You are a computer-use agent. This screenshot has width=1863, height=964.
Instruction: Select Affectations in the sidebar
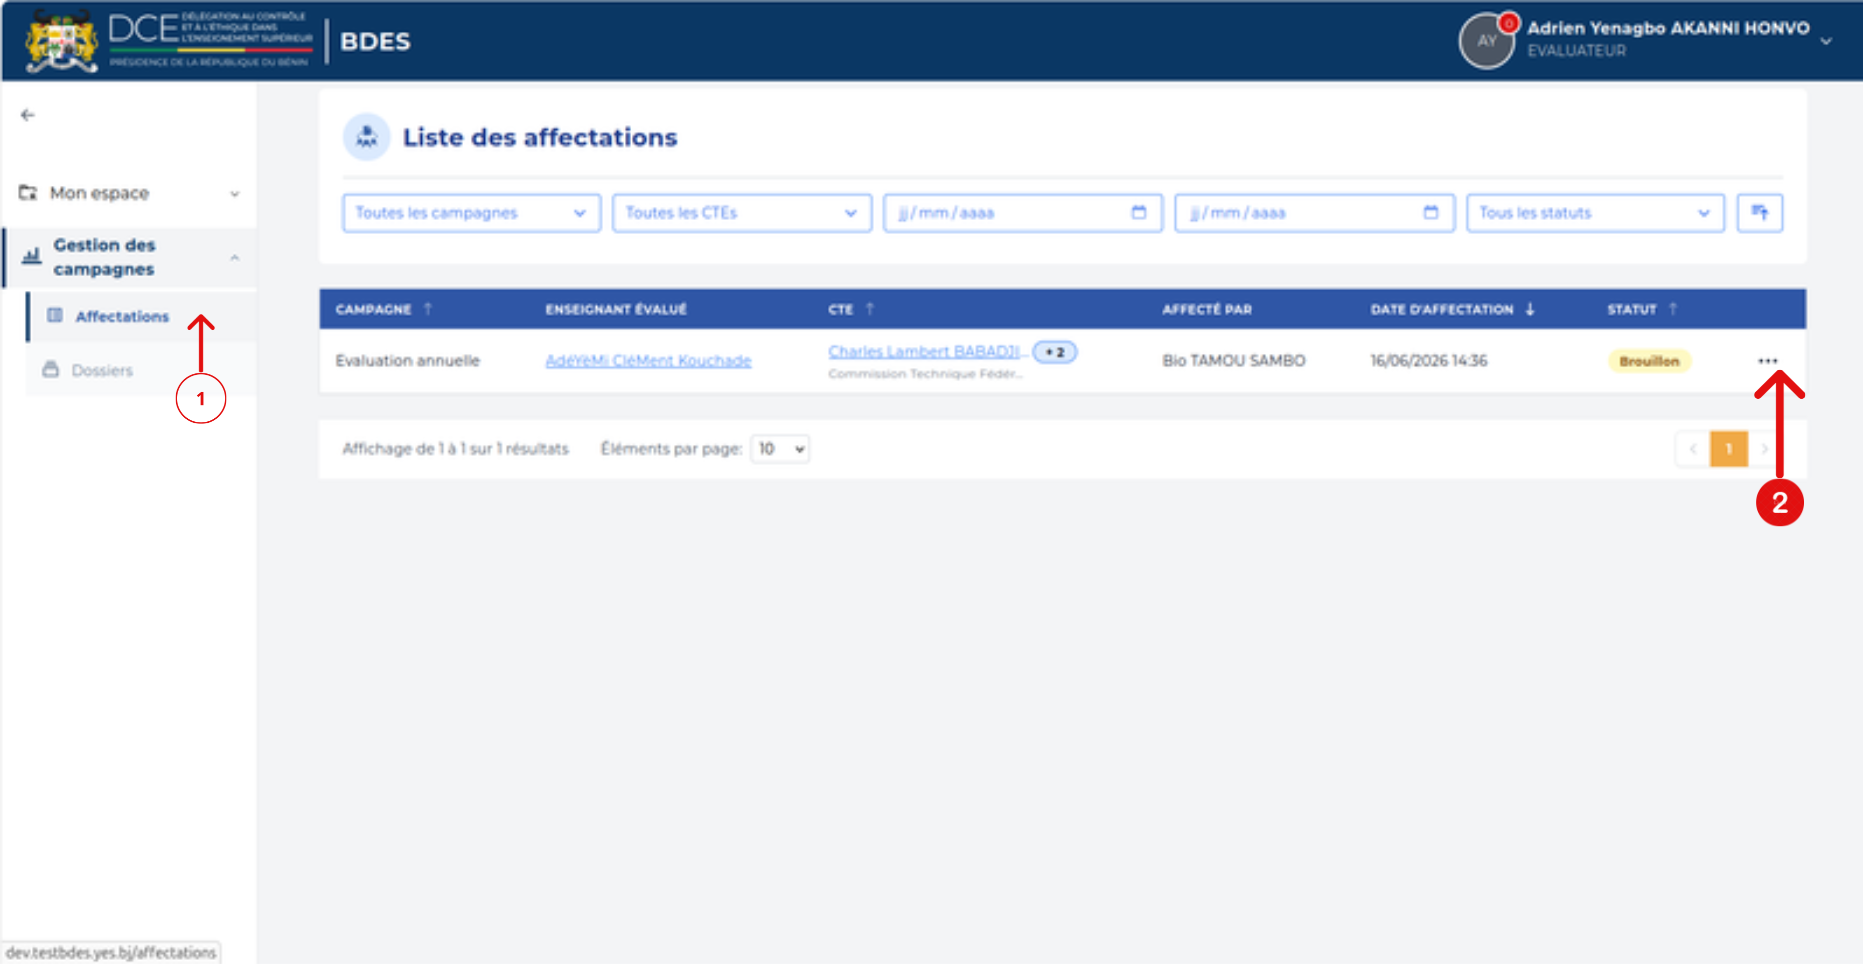click(x=122, y=316)
